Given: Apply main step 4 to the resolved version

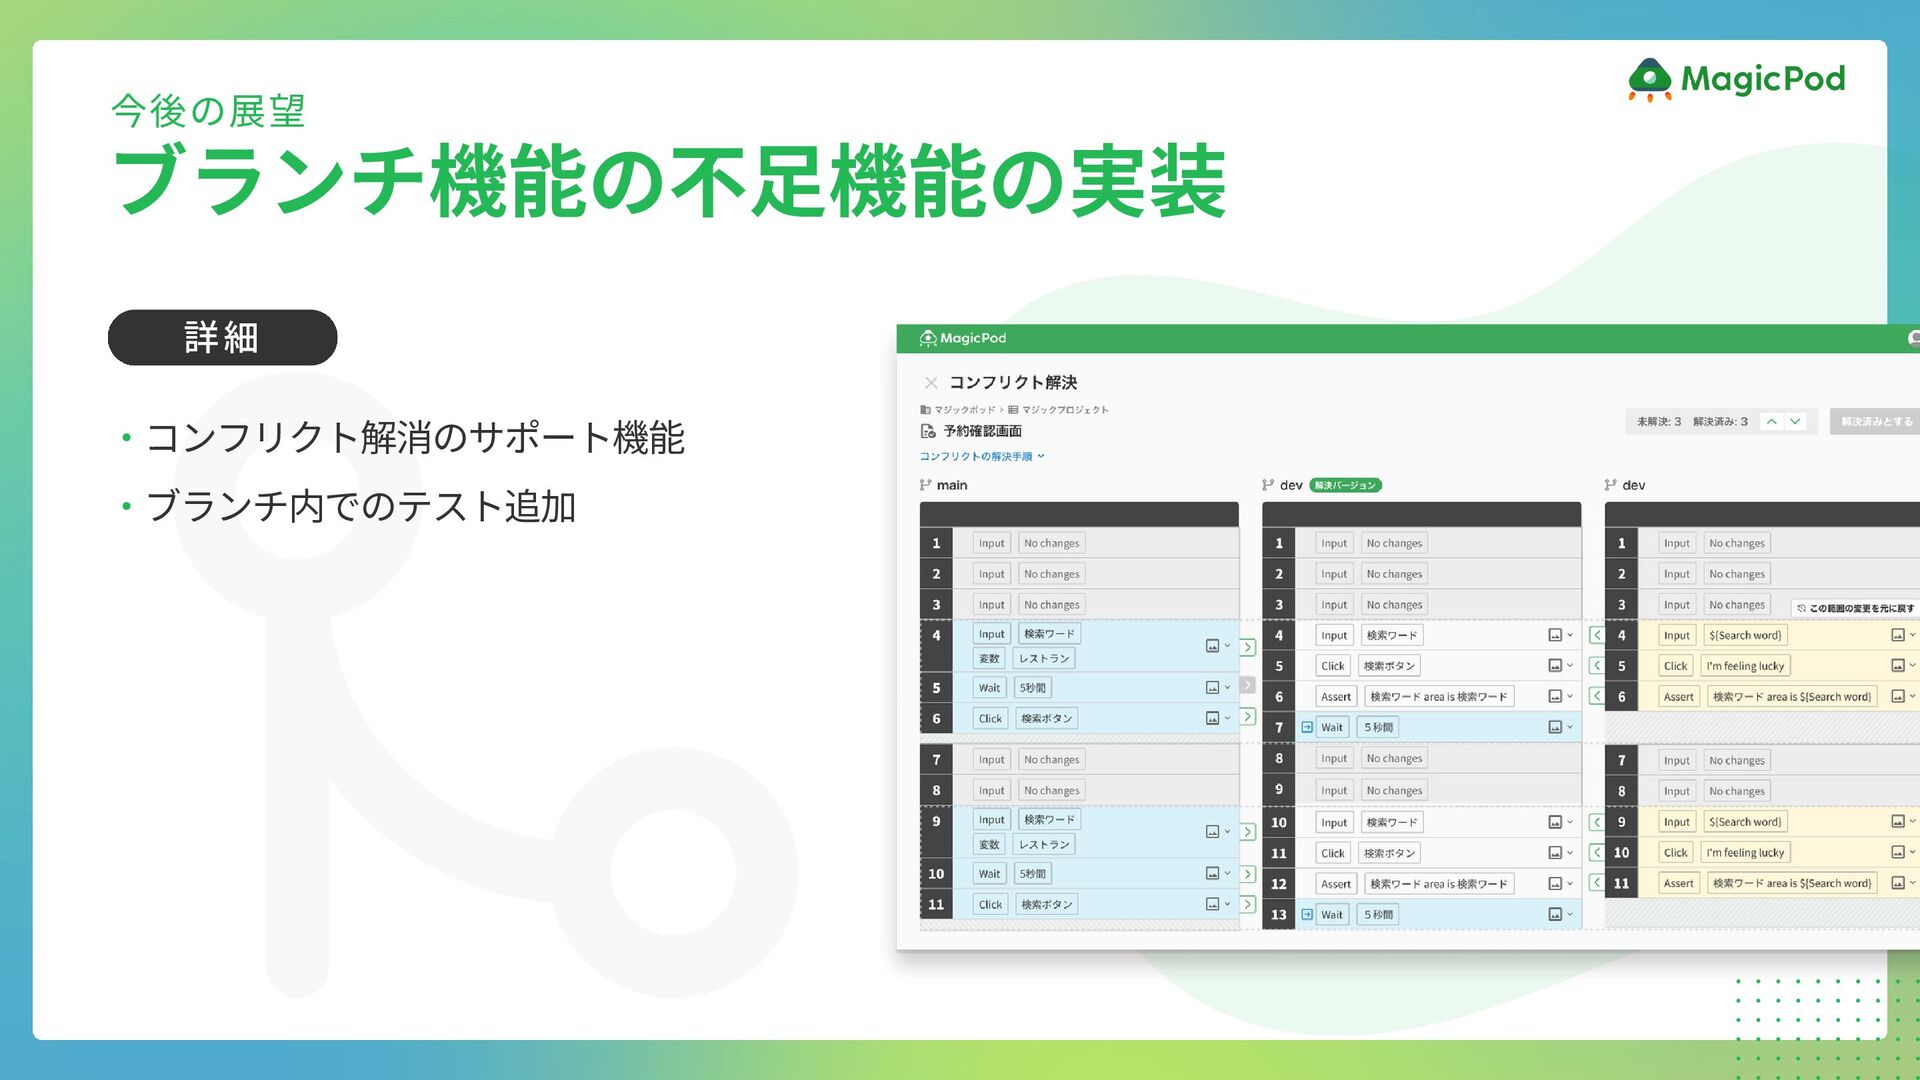Looking at the screenshot, I should pyautogui.click(x=1248, y=647).
